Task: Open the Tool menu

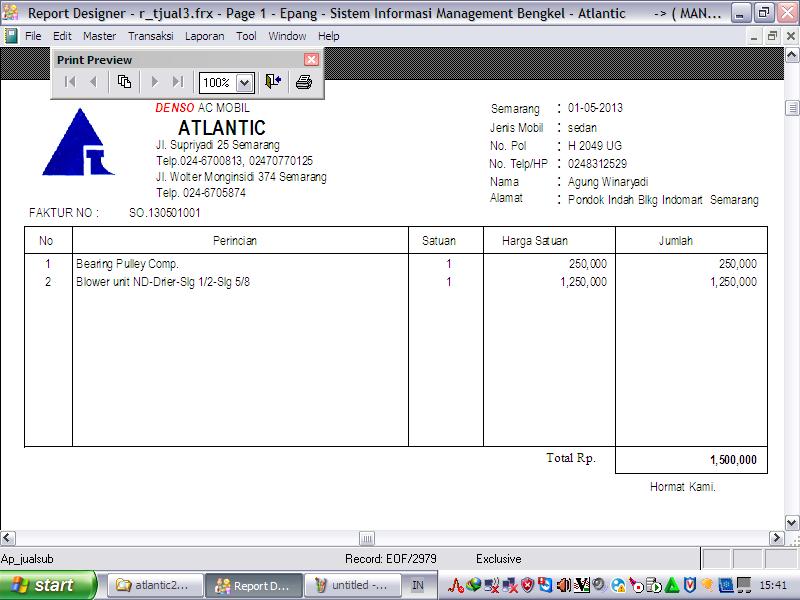Action: (246, 36)
